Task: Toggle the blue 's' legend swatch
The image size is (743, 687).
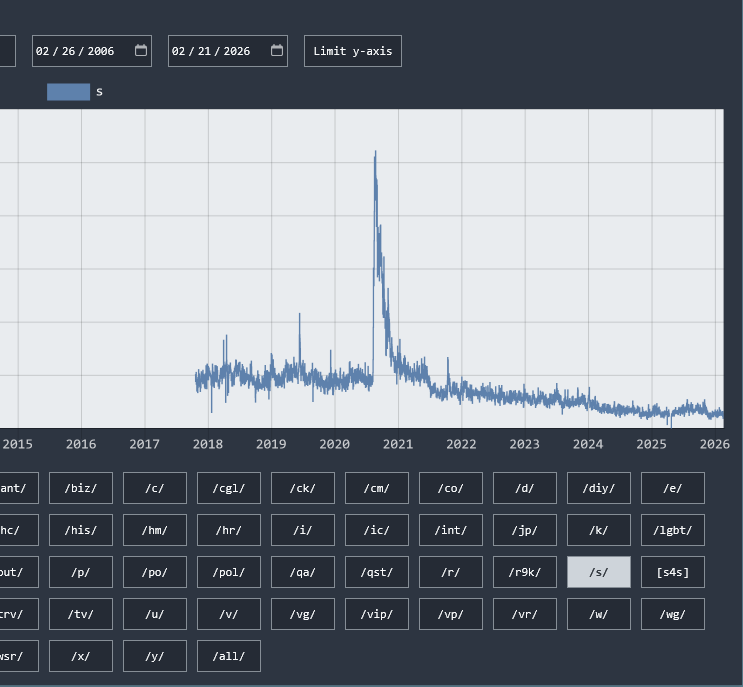Action: tap(68, 92)
